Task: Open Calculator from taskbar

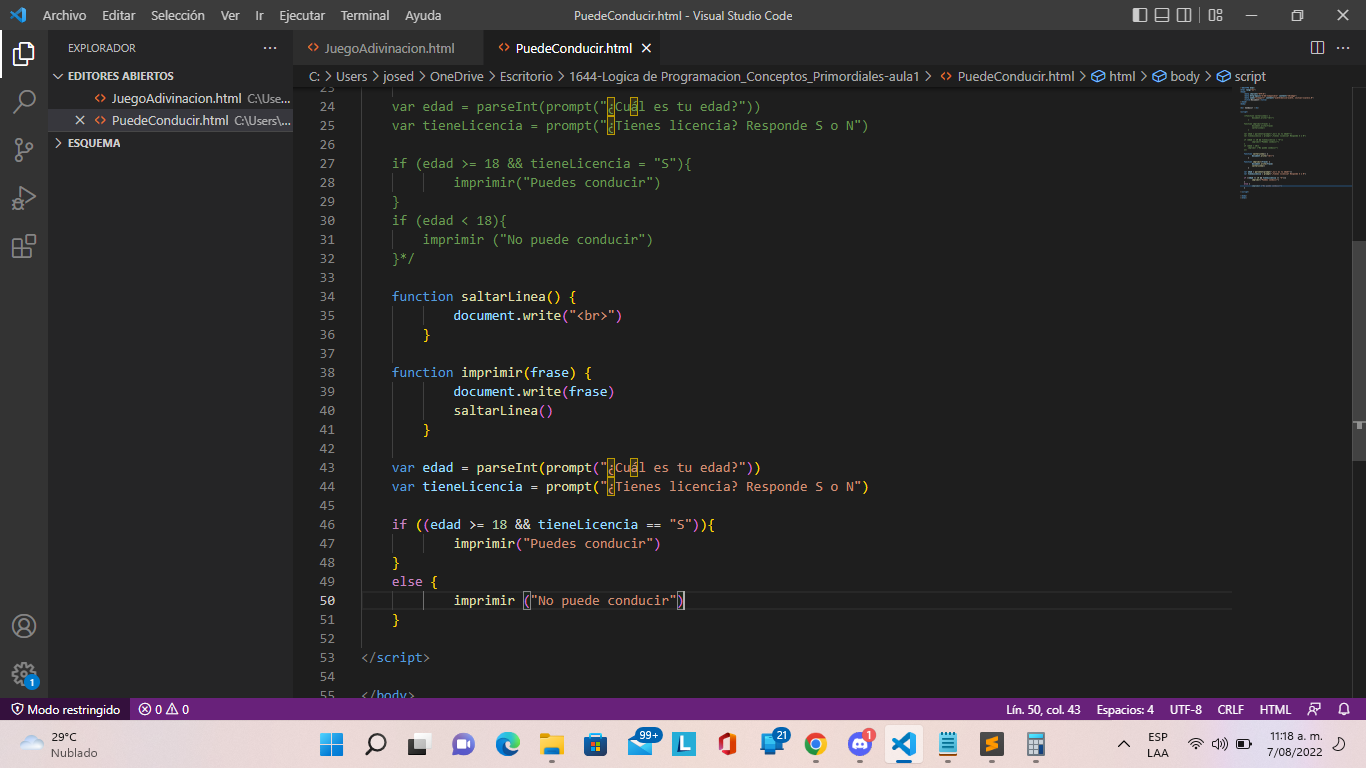Action: point(1036,744)
